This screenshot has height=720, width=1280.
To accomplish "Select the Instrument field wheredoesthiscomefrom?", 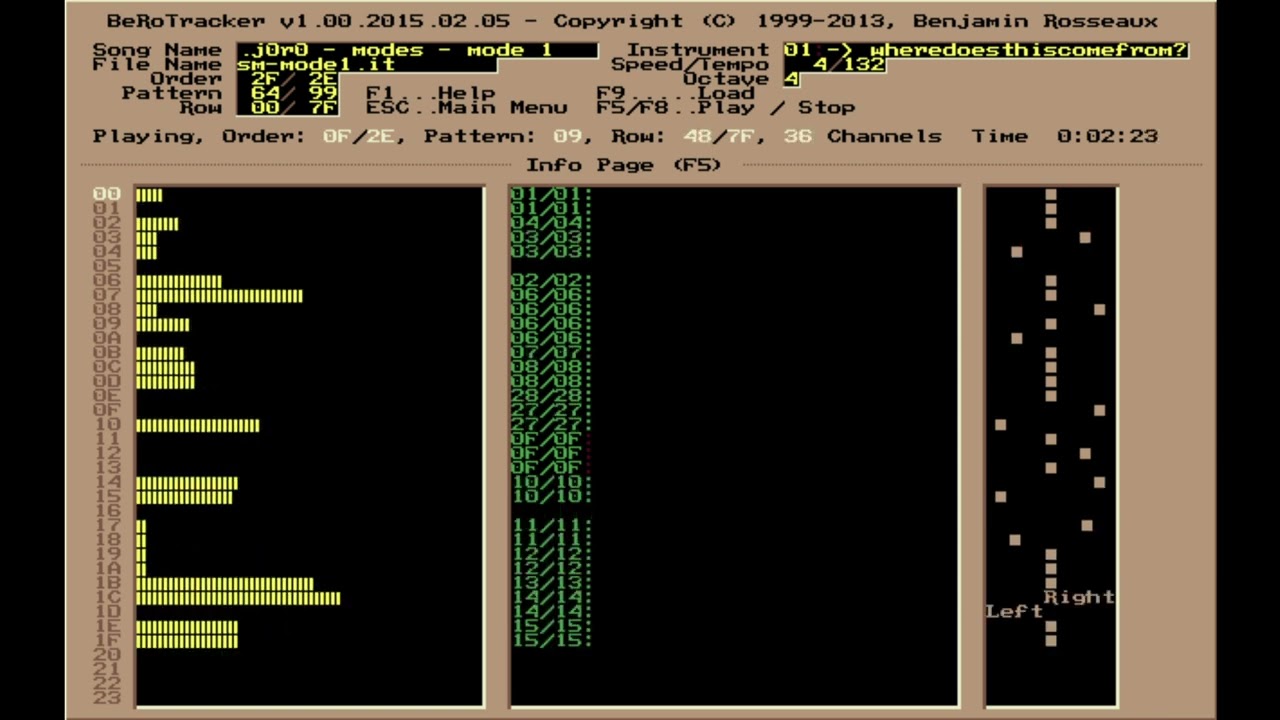I will coord(986,50).
